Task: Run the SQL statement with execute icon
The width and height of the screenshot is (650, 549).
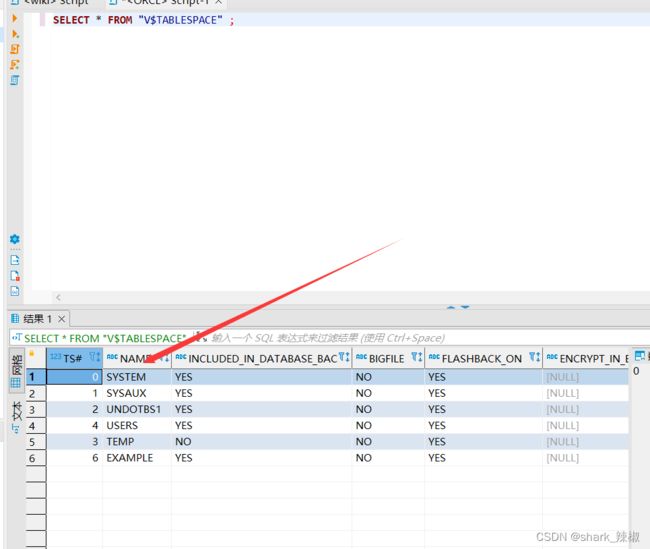Action: click(x=15, y=18)
